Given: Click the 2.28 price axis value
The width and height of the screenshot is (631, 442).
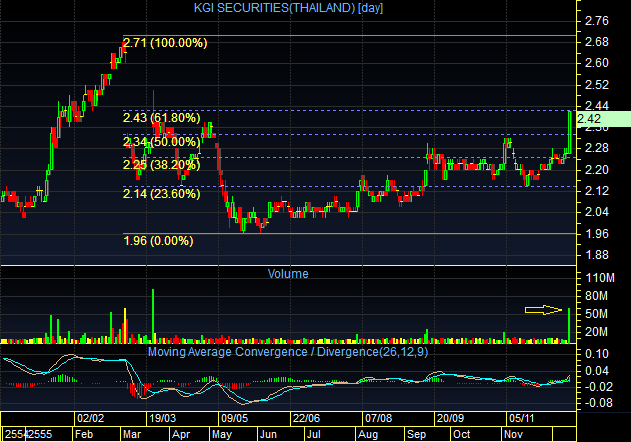Looking at the screenshot, I should tap(596, 148).
